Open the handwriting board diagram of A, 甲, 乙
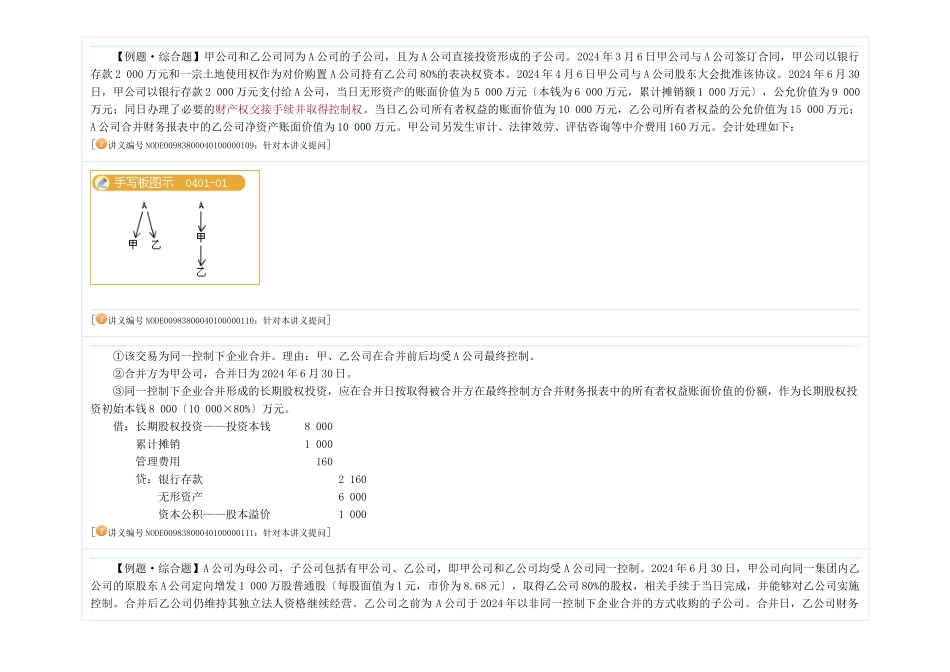Viewport: 950px width, 672px height. (x=175, y=228)
